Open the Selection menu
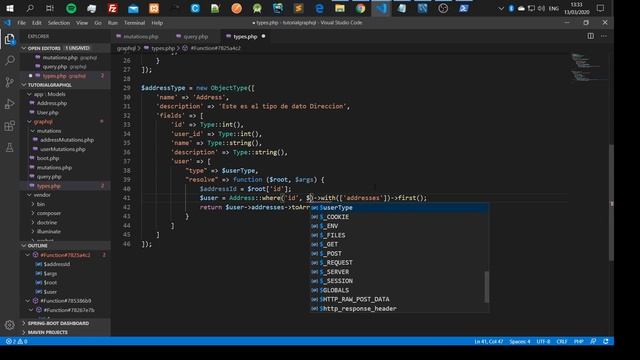 coord(59,23)
